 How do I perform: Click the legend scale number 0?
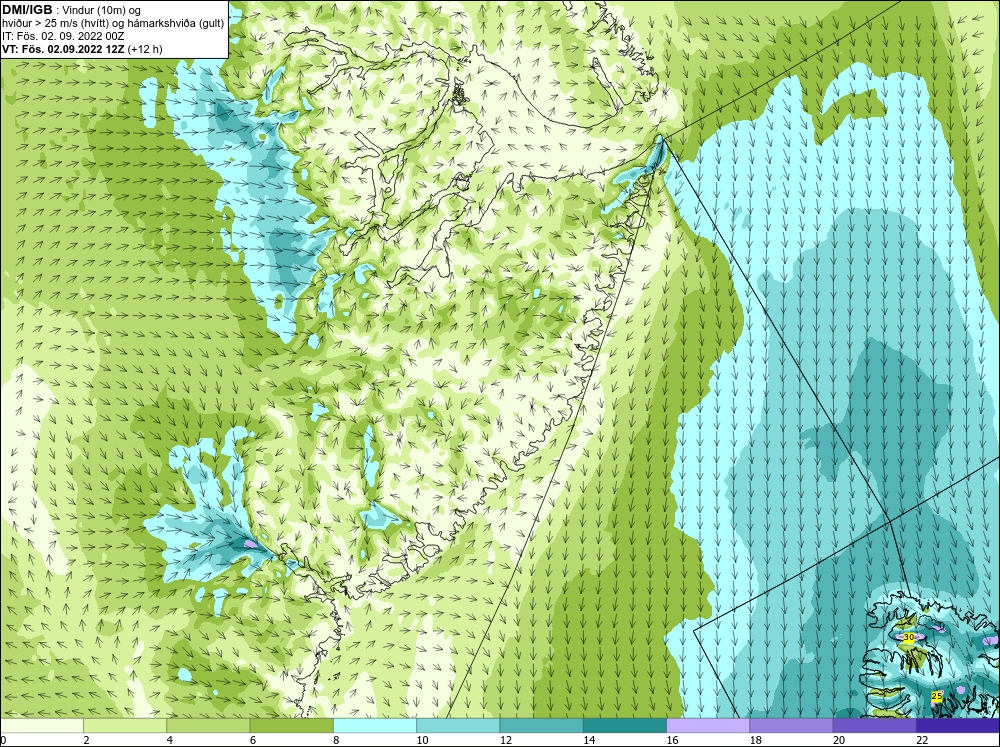[x=3, y=740]
